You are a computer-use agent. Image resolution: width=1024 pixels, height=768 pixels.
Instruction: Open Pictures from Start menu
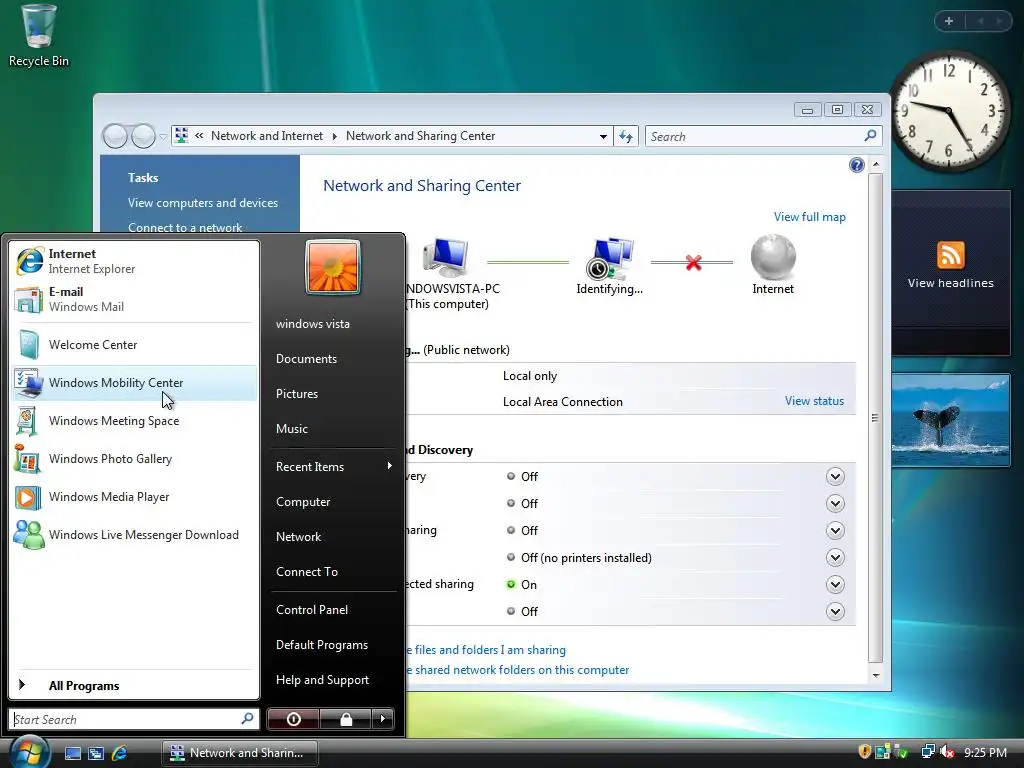click(x=297, y=394)
